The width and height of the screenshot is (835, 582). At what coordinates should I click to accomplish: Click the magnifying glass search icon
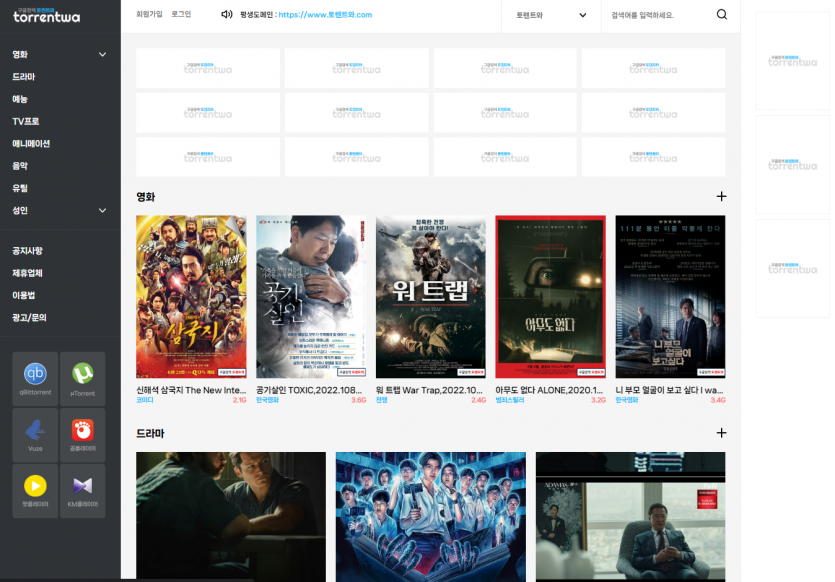click(722, 15)
